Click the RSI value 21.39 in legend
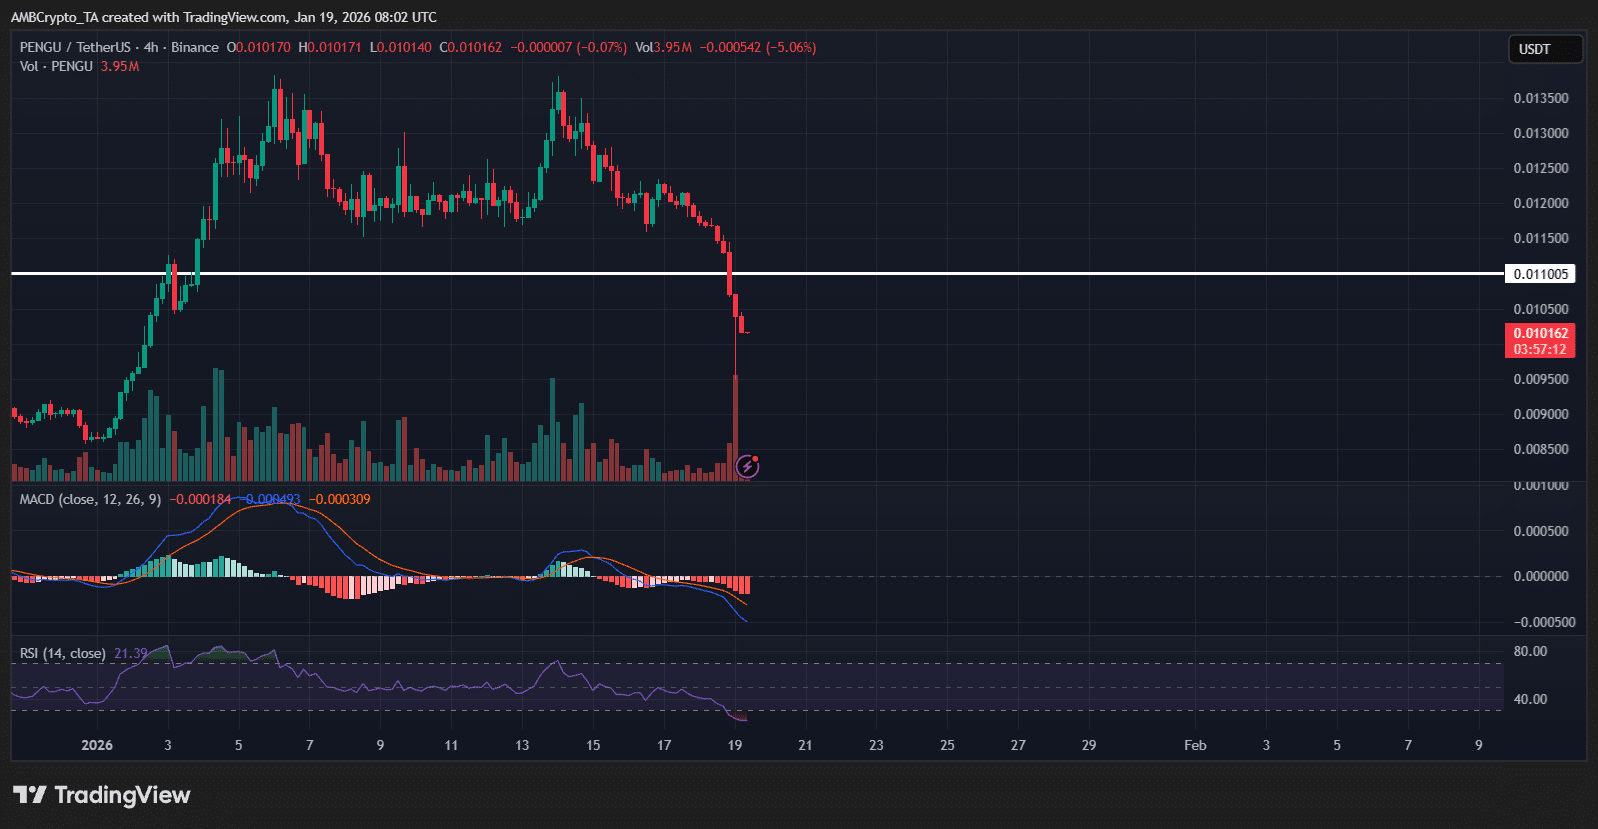Screen dimensions: 1598x829 tap(130, 653)
